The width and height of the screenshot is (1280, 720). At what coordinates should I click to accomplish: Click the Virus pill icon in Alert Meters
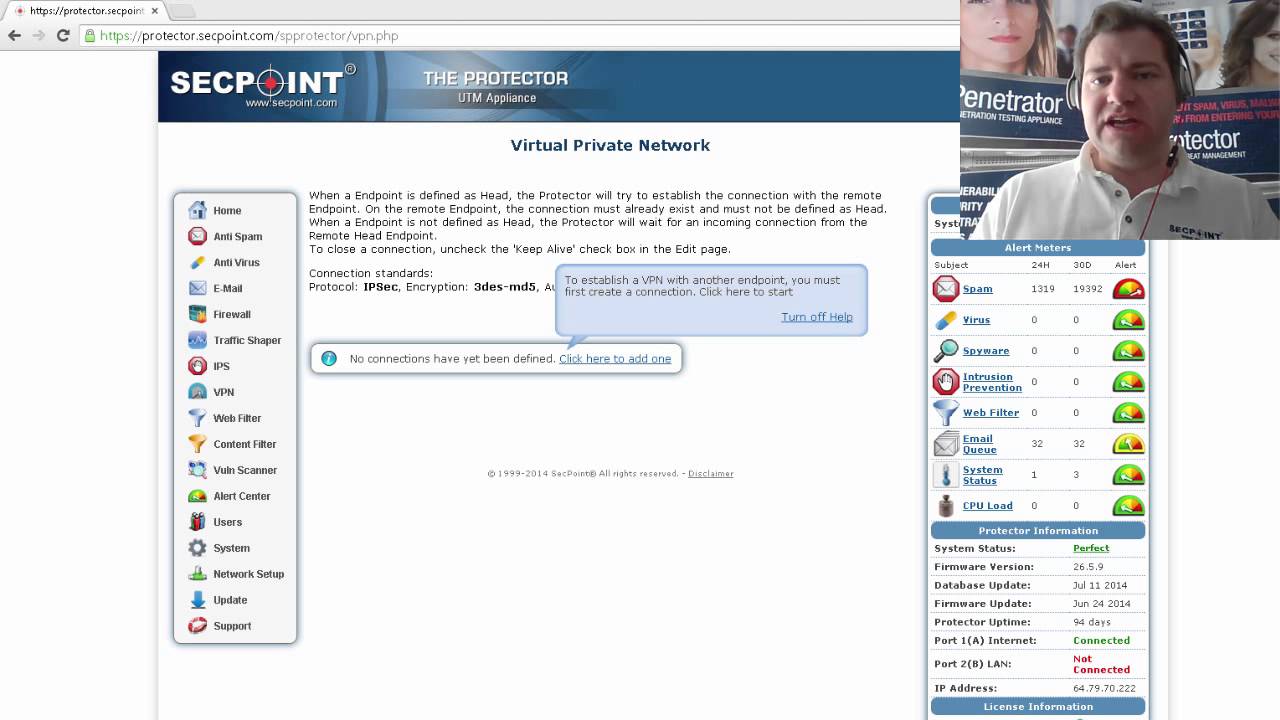pyautogui.click(x=945, y=320)
